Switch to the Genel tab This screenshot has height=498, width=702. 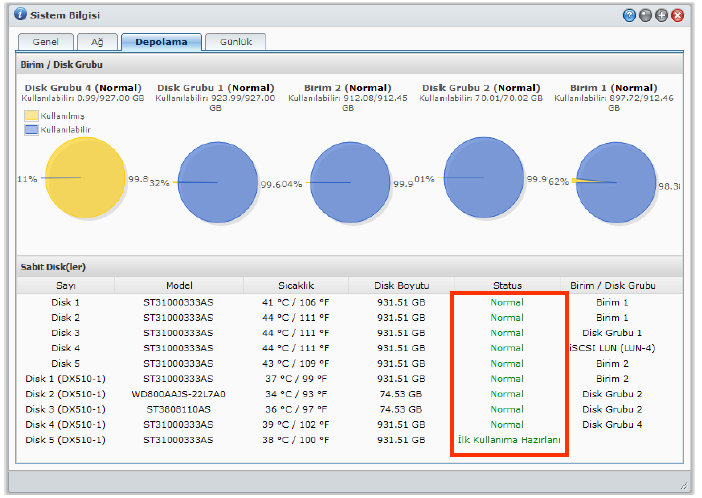pos(46,42)
